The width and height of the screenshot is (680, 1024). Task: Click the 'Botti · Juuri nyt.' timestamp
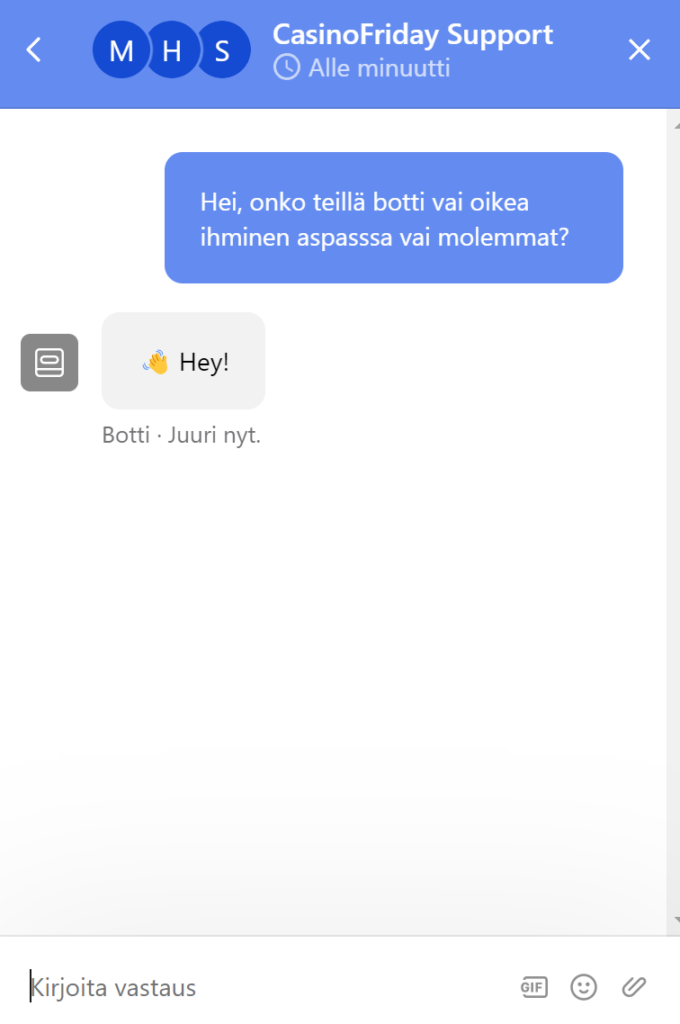point(181,437)
